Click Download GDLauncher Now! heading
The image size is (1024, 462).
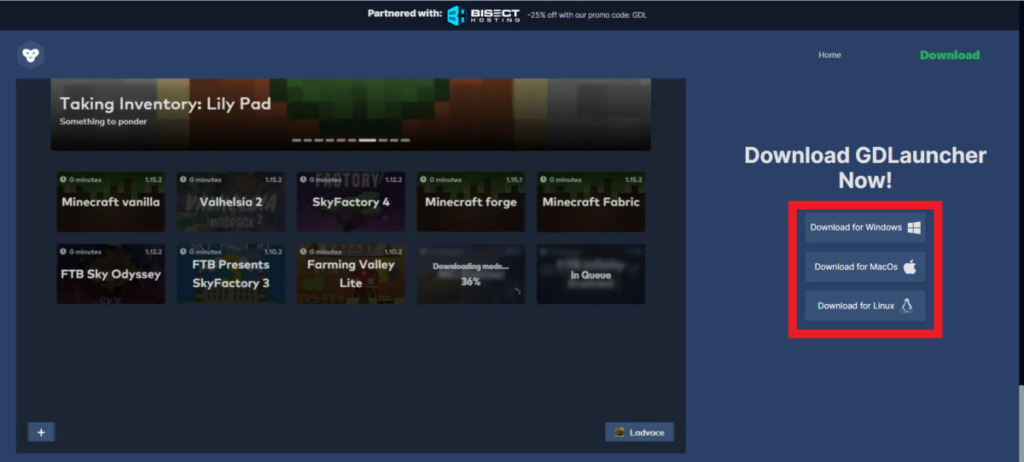[x=865, y=168]
